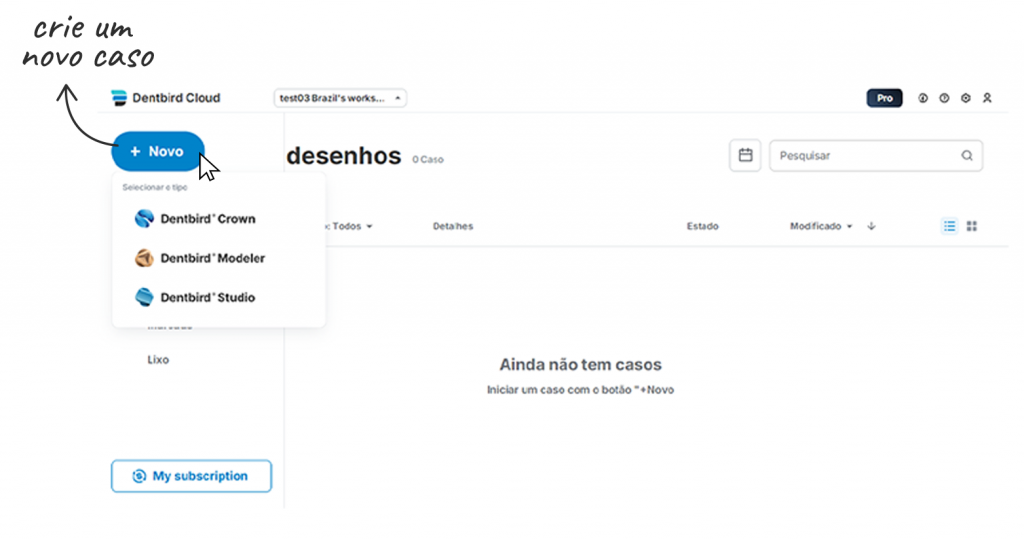
Task: Click the 'Ainda não tem casos' message
Action: click(581, 364)
